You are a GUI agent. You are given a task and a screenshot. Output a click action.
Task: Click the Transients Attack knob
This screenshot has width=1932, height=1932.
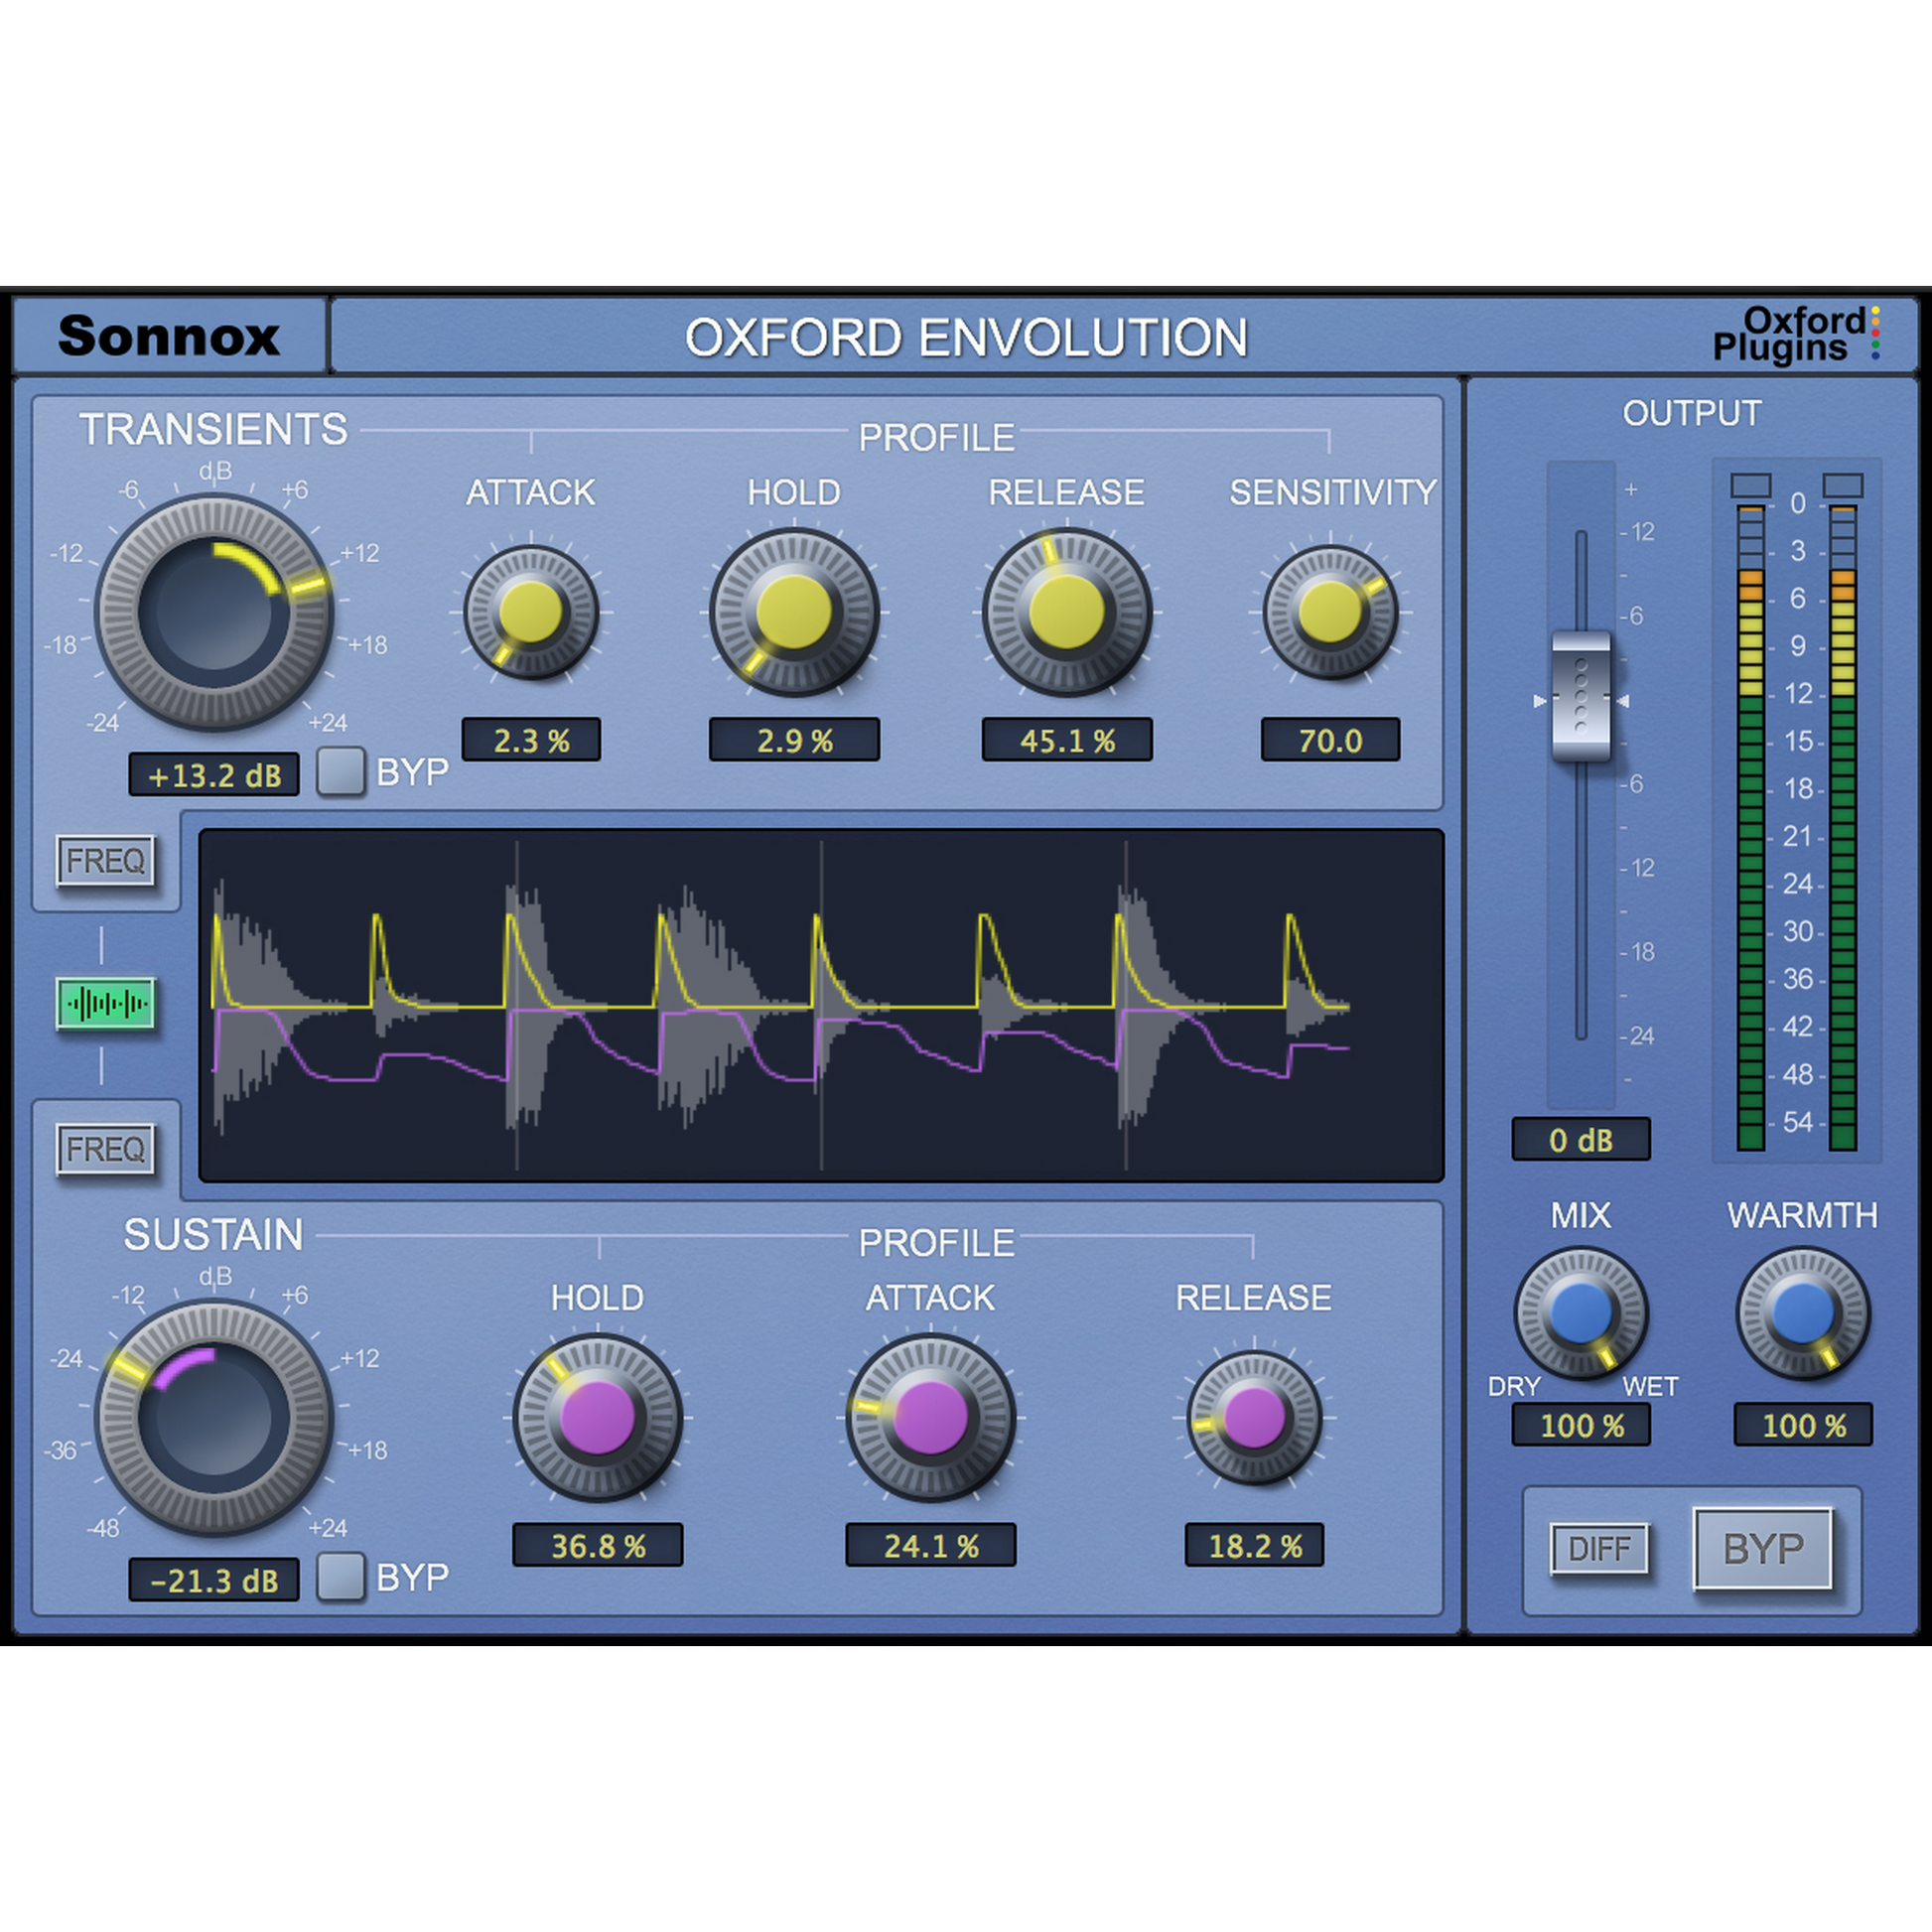pos(531,611)
